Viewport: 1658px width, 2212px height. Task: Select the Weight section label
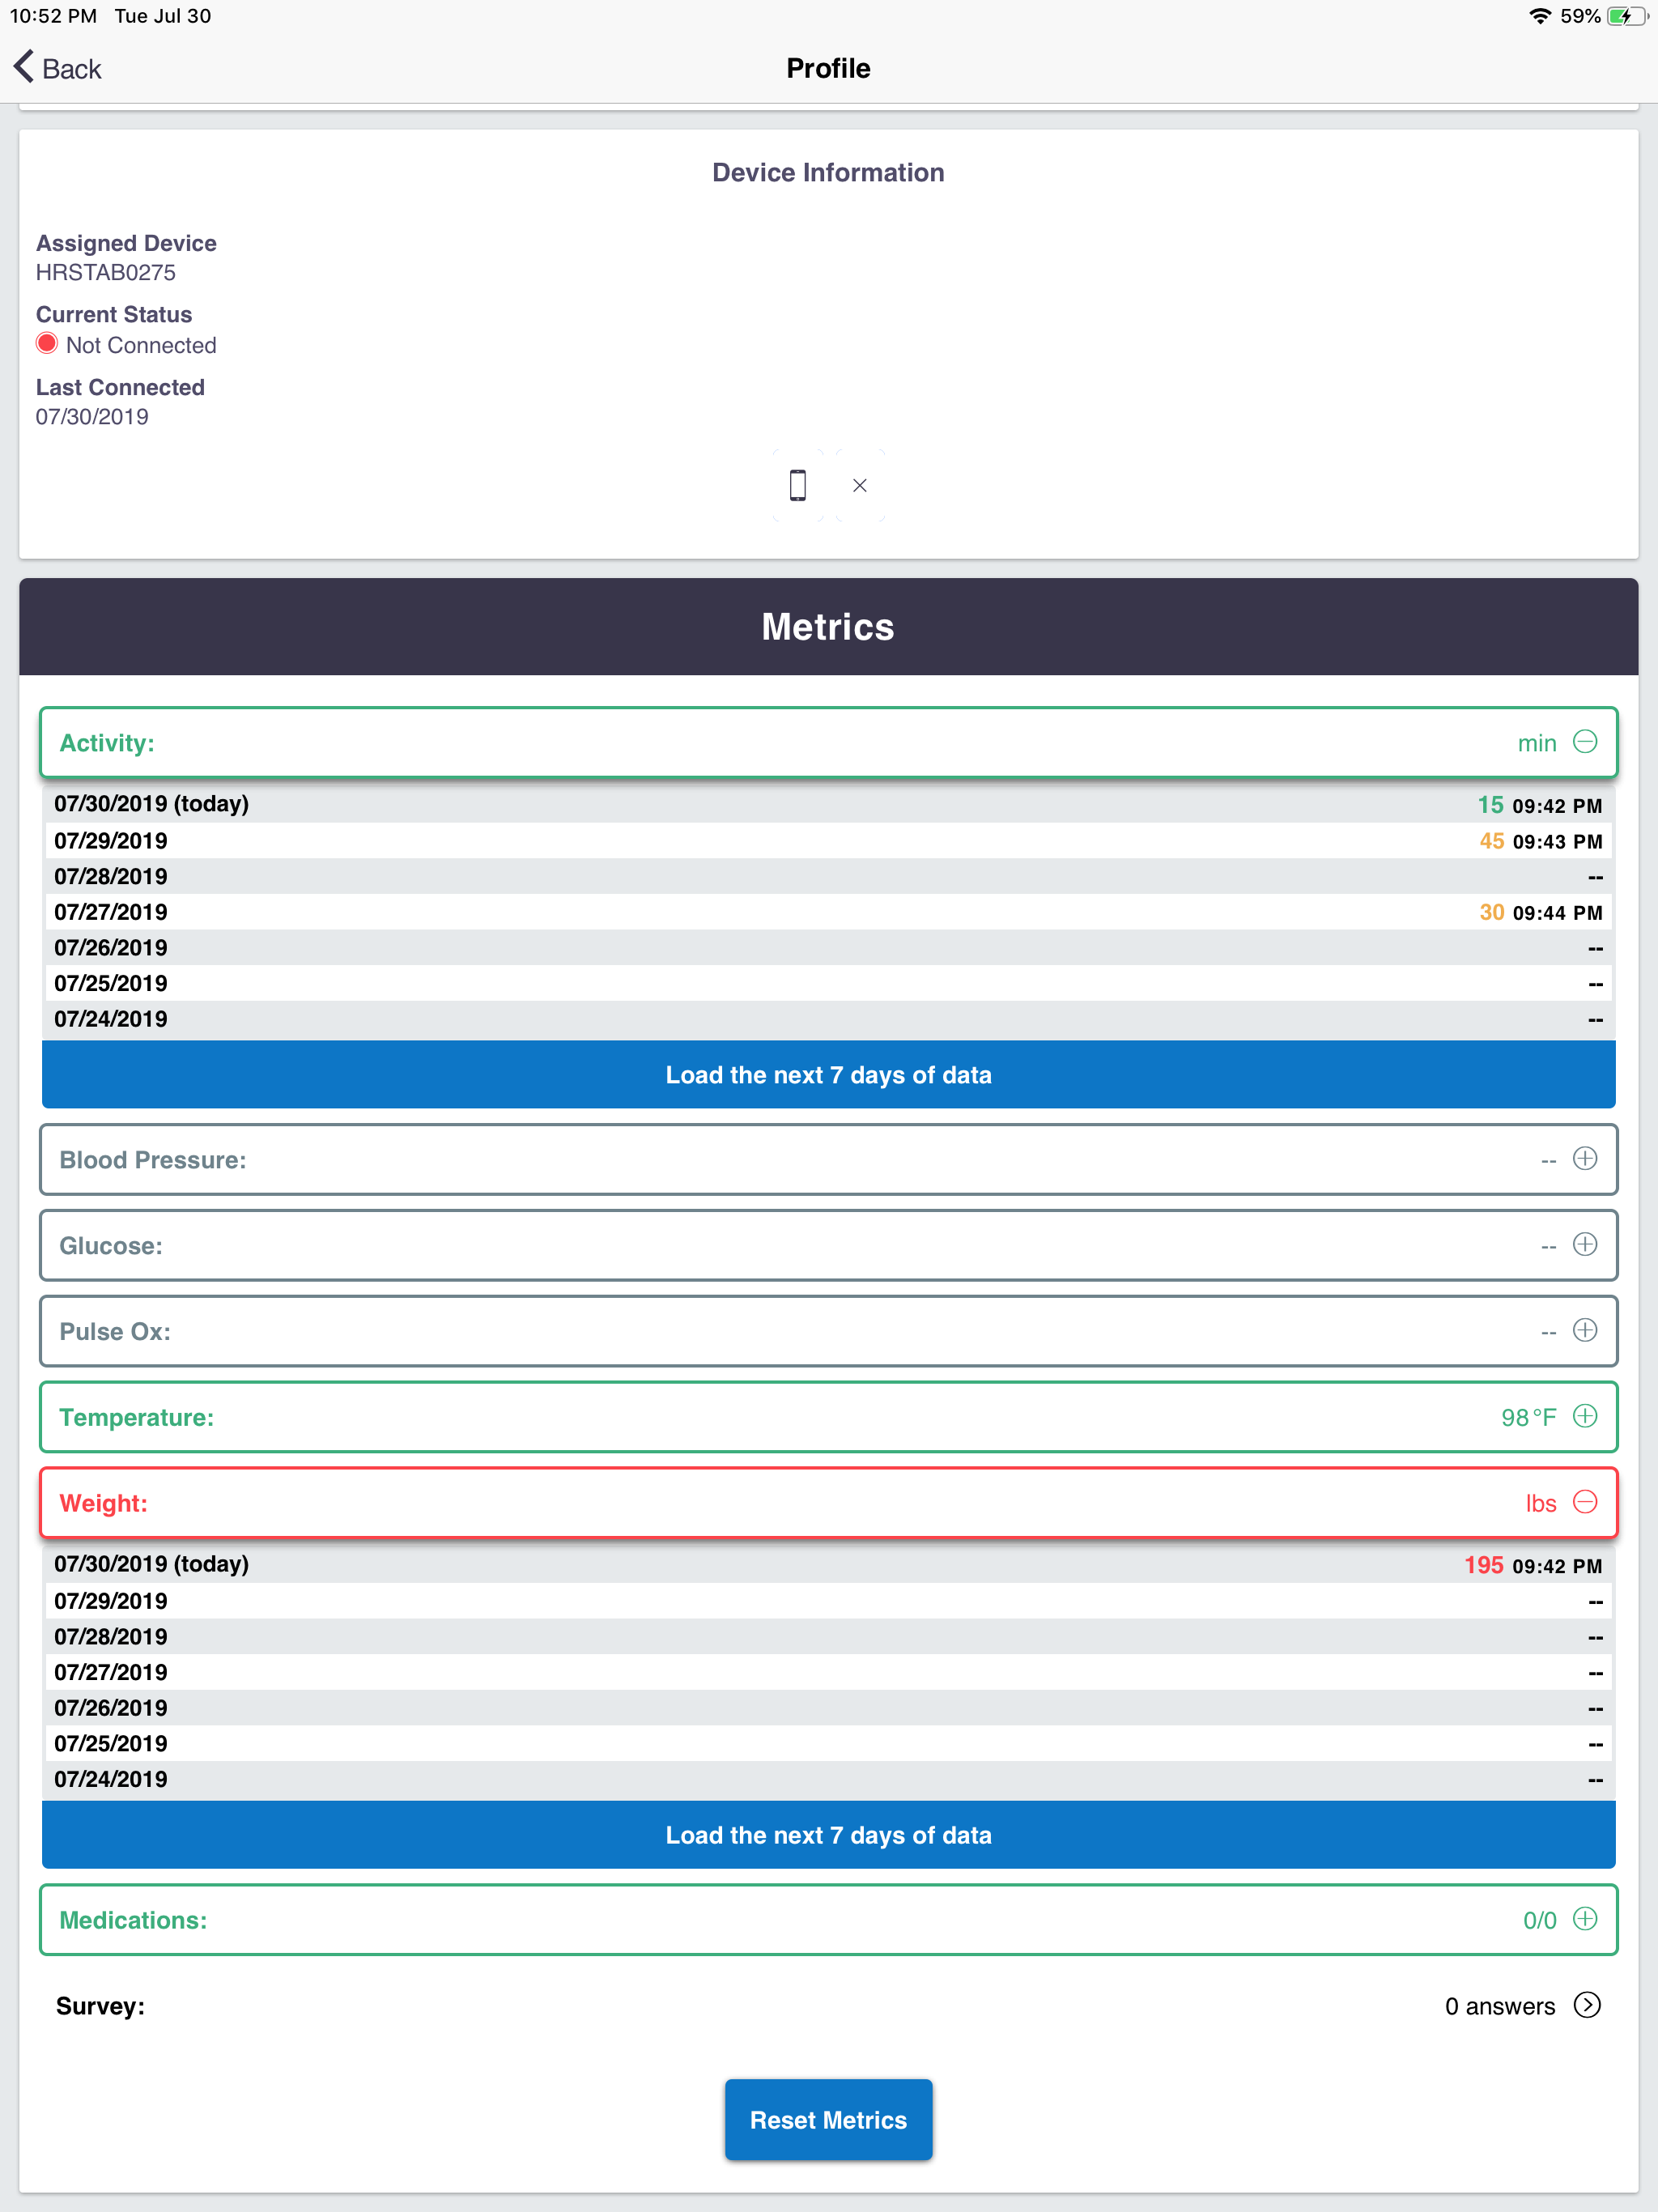coord(104,1503)
